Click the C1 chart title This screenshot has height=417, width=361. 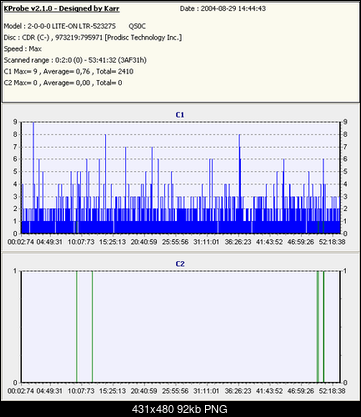click(x=180, y=115)
